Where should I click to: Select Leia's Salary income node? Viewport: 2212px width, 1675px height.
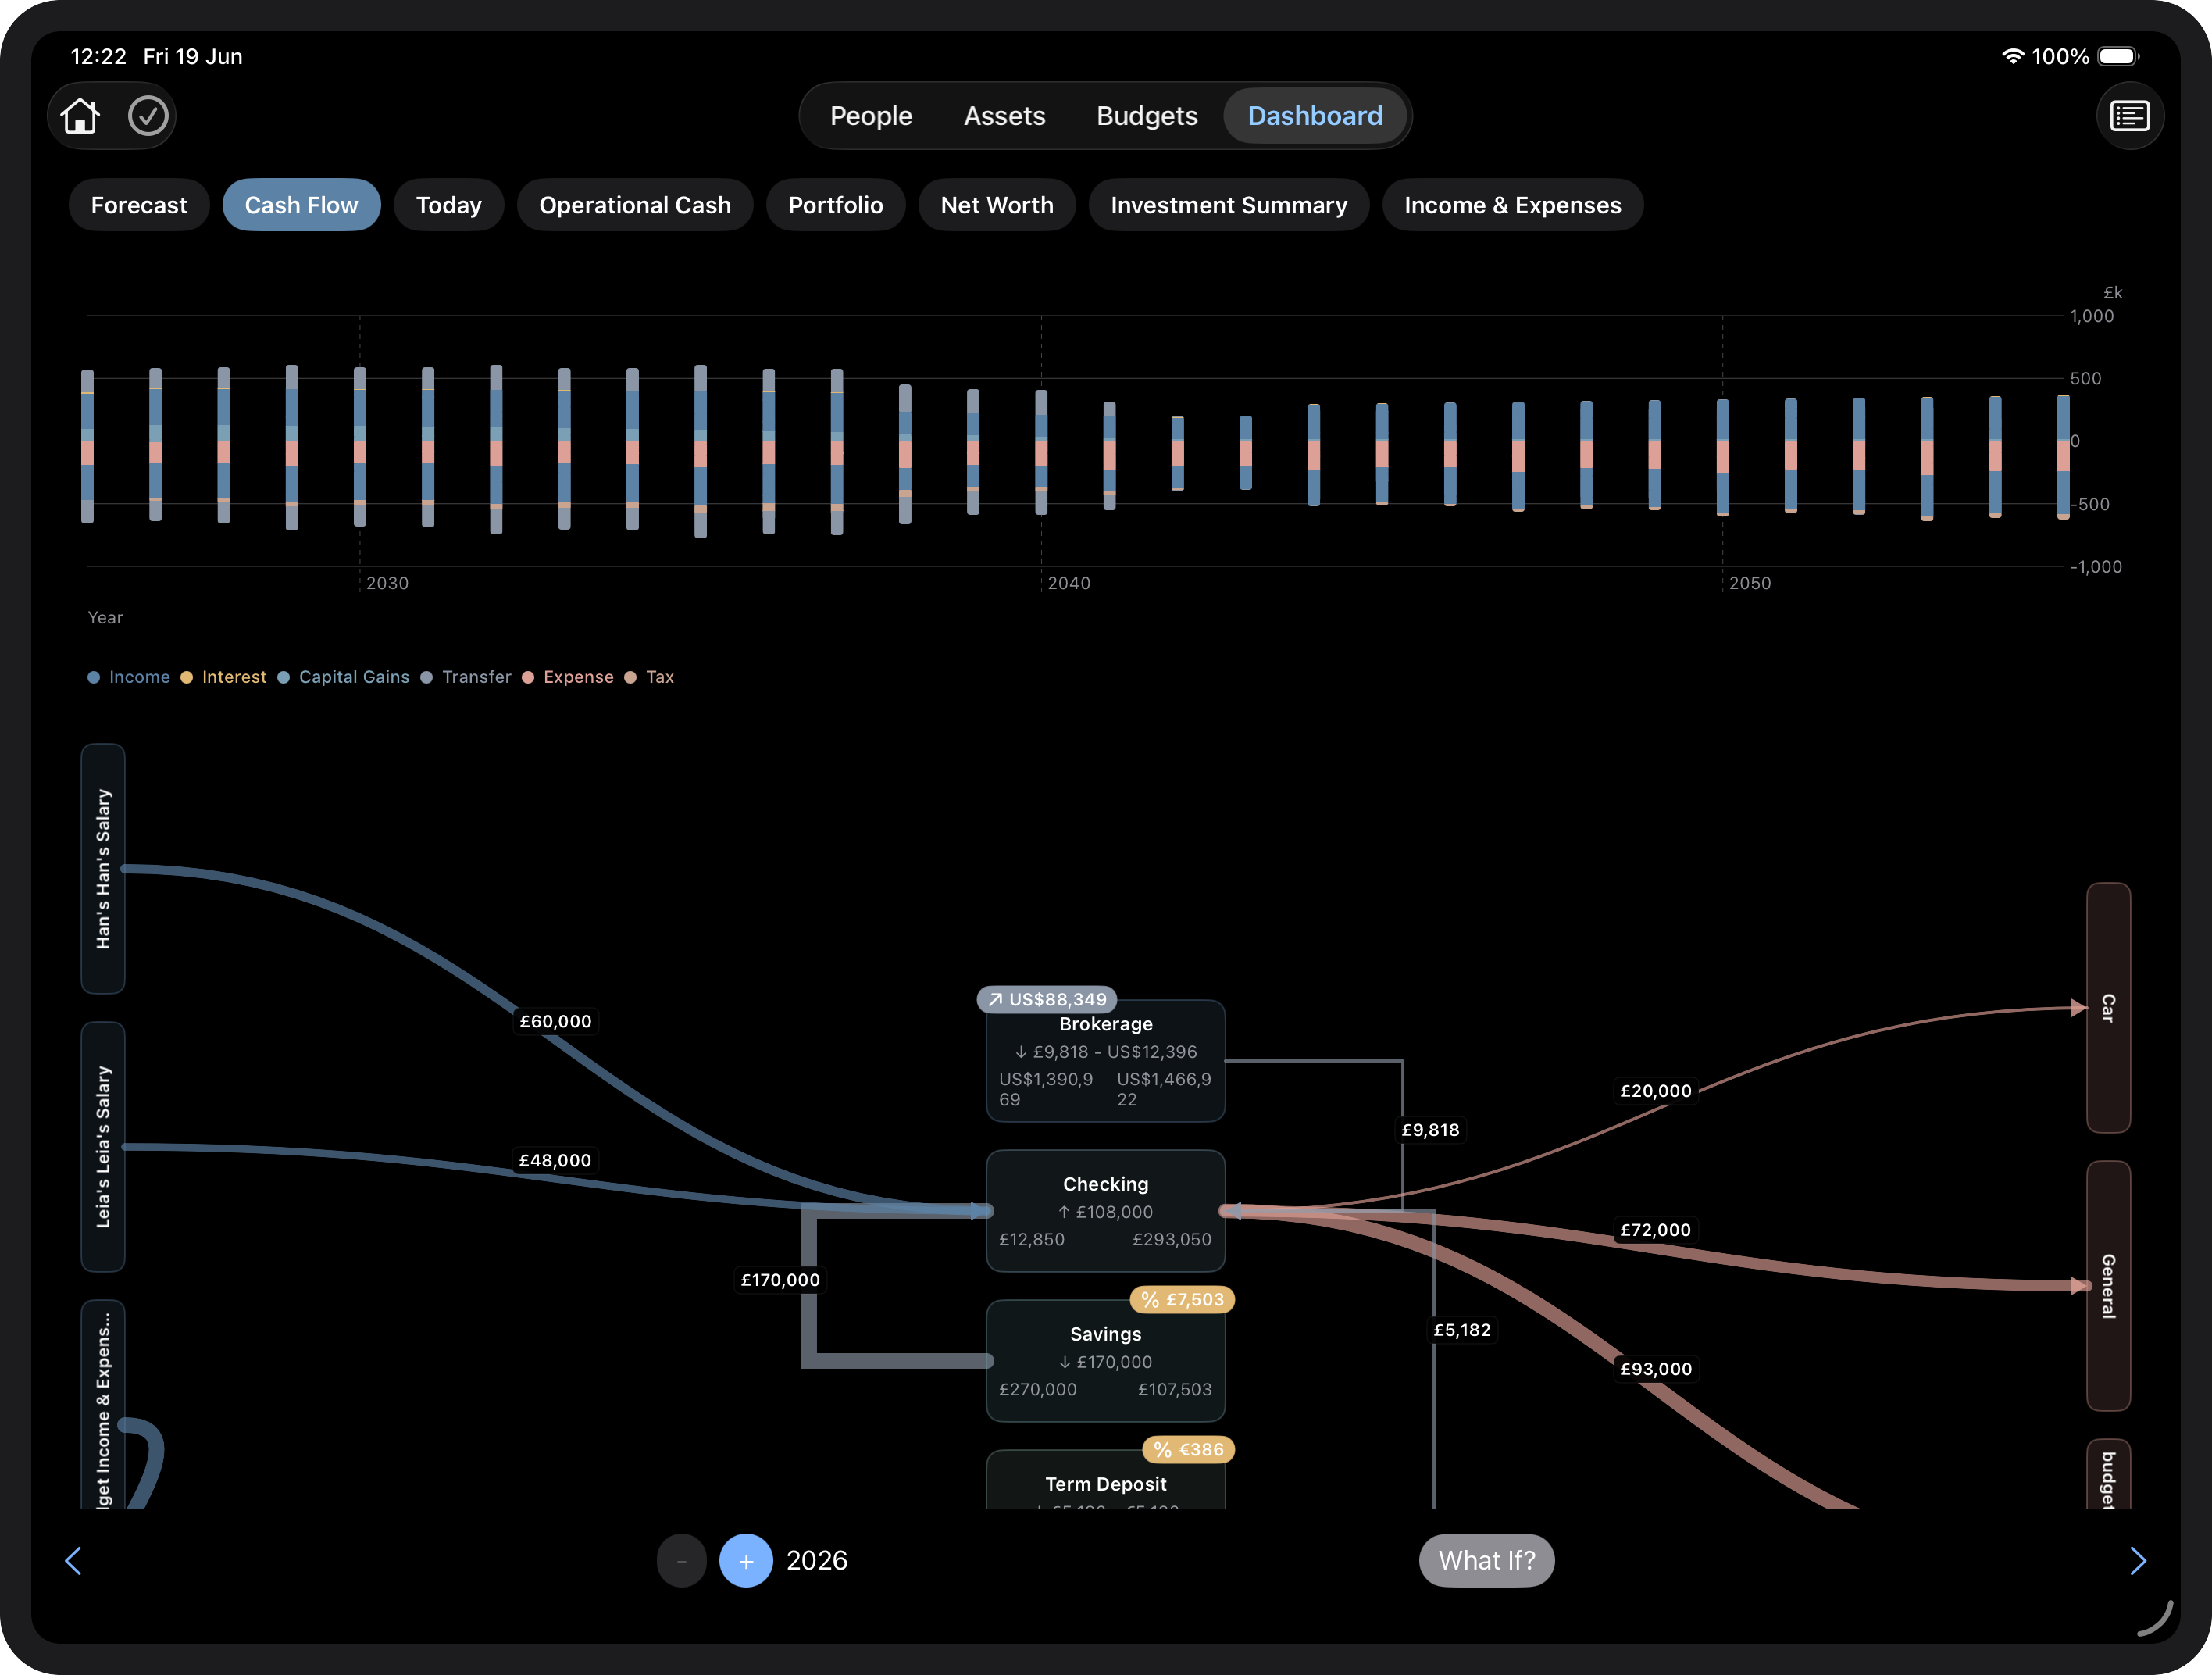(103, 1147)
